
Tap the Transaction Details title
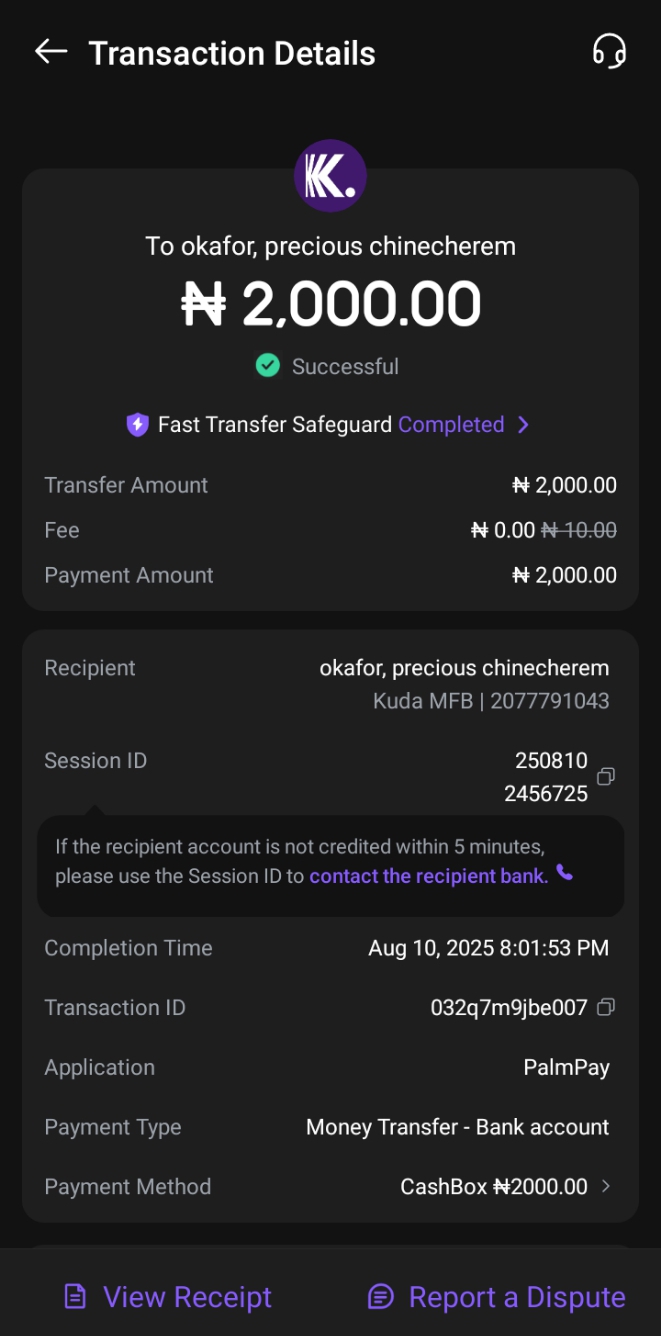pyautogui.click(x=232, y=53)
